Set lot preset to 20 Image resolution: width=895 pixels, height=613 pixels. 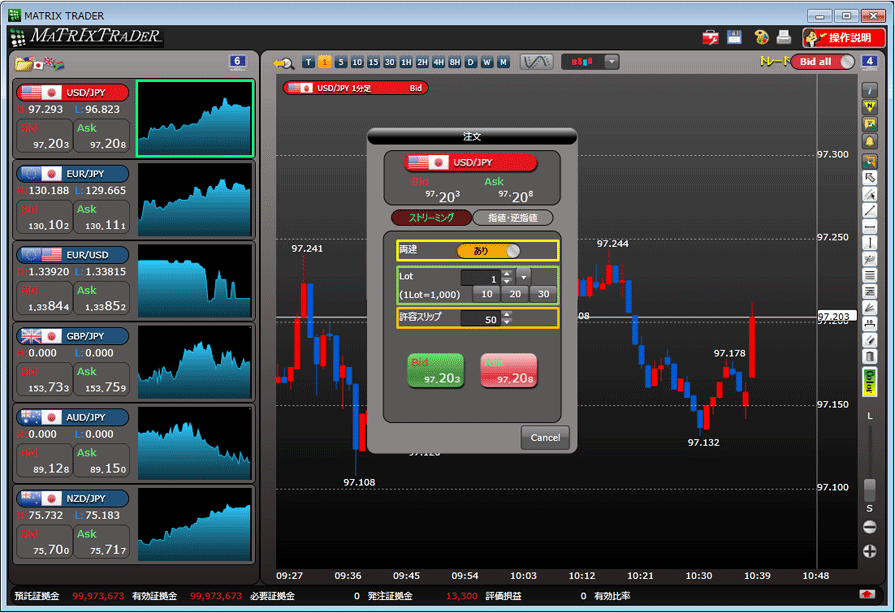click(x=515, y=294)
